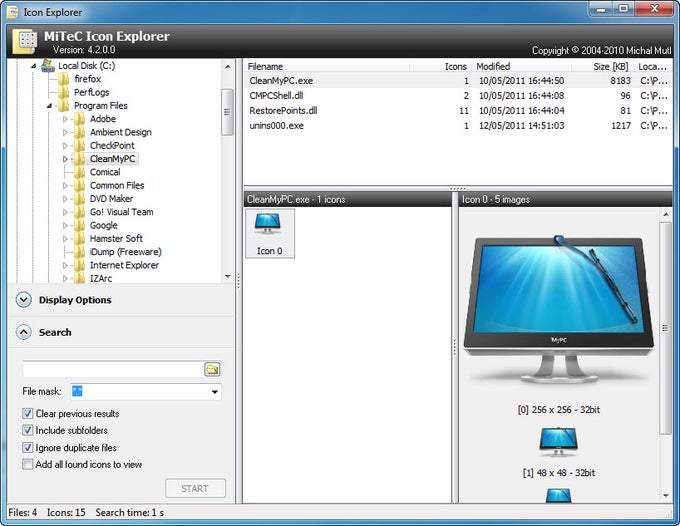Select the 256 x 256 monitor image
The height and width of the screenshot is (526, 680).
[559, 311]
